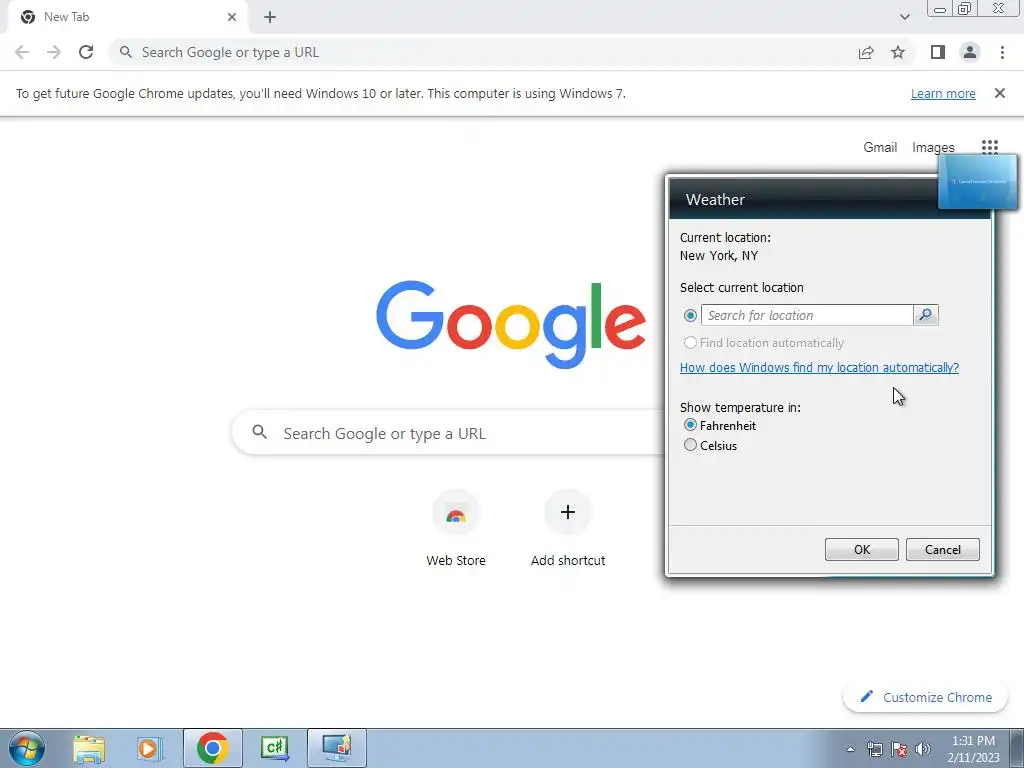Open the tab search chevron dropdown
The width and height of the screenshot is (1024, 768).
pyautogui.click(x=904, y=17)
